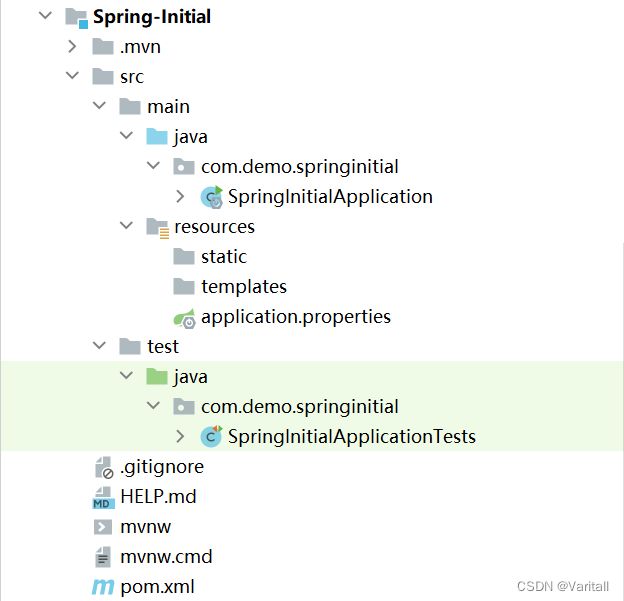Click the SpringInitialApplication class icon
The width and height of the screenshot is (624, 601).
click(x=211, y=197)
